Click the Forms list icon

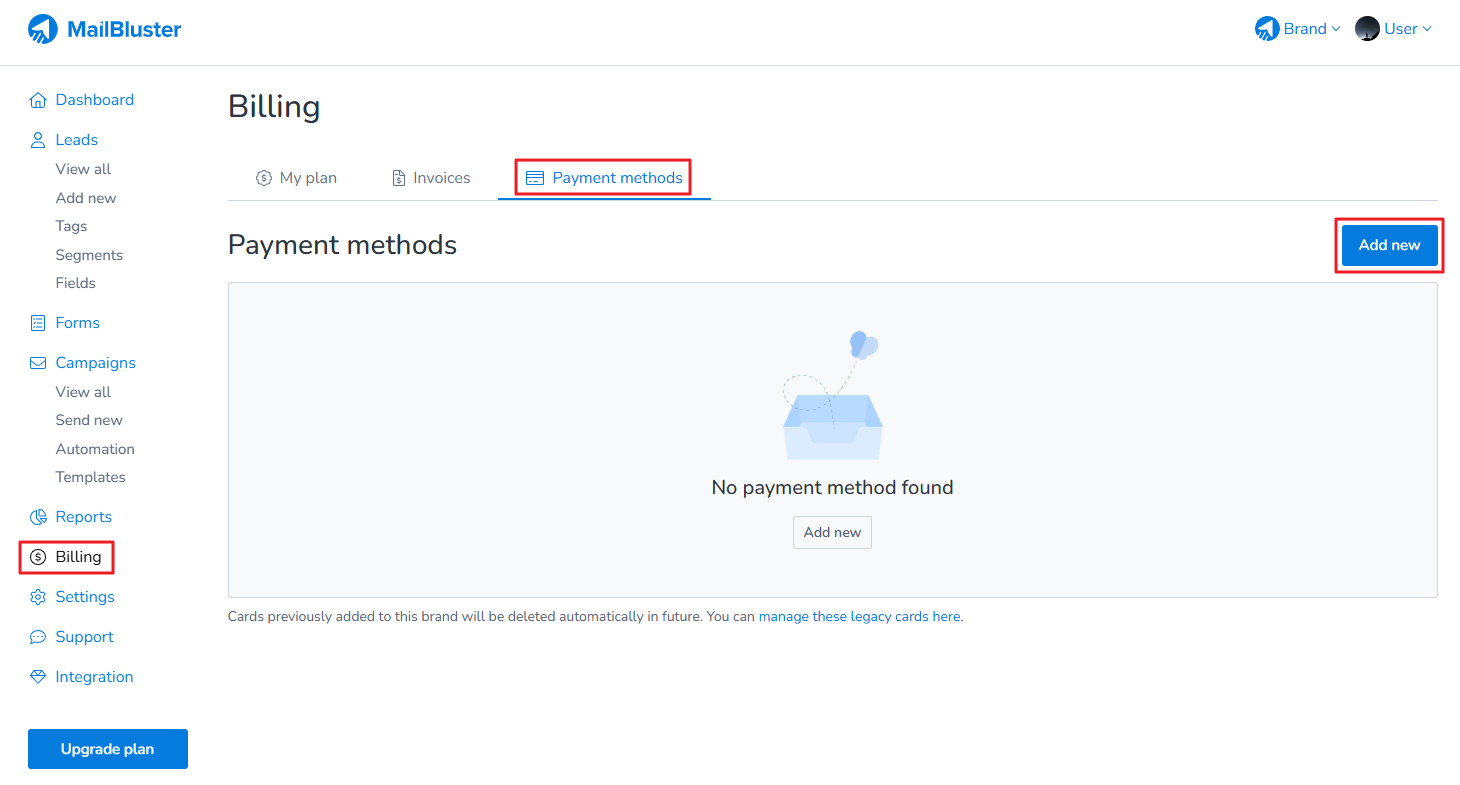(x=38, y=323)
